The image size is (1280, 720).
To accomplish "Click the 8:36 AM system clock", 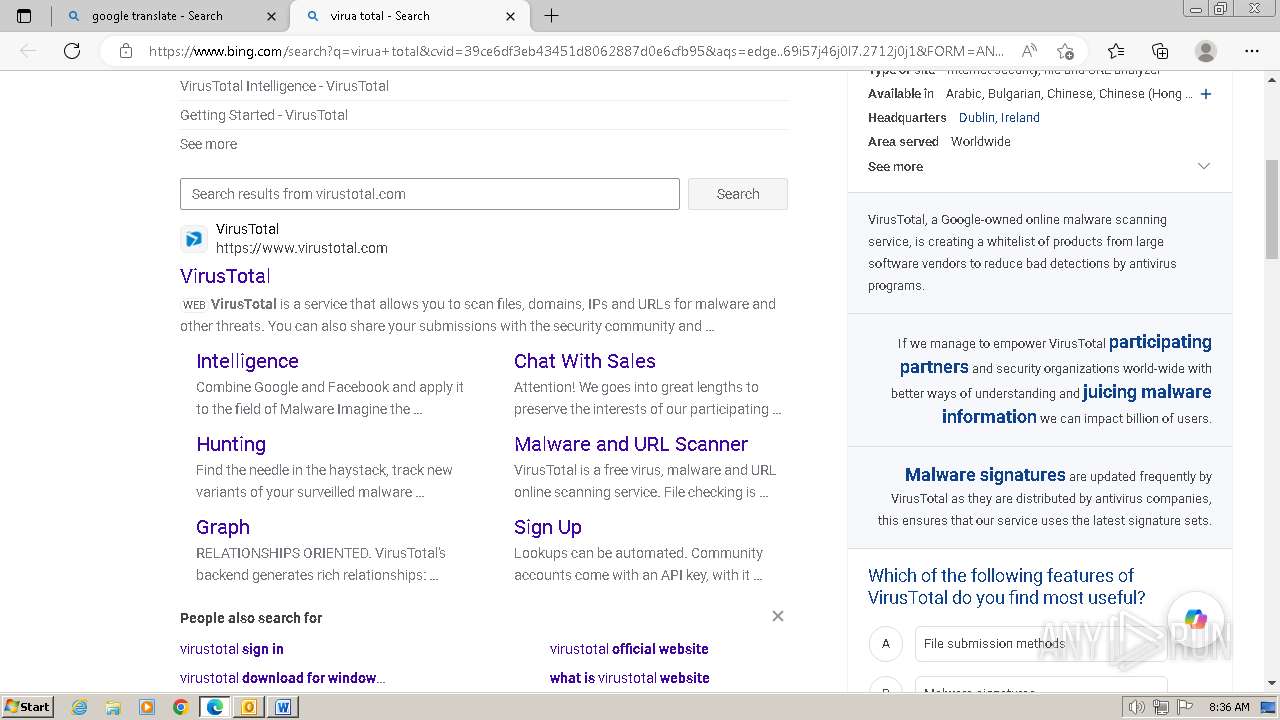I will coord(1229,707).
